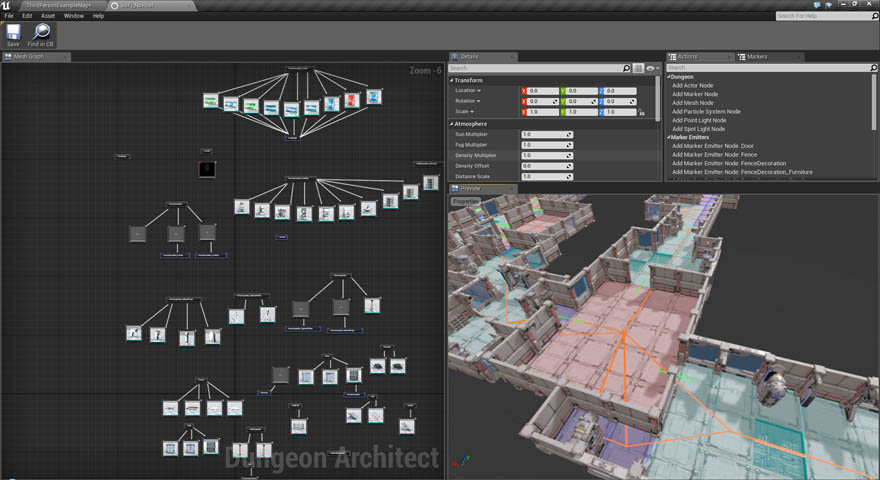Click the Save toolbar icon
This screenshot has width=880, height=480.
pos(13,33)
